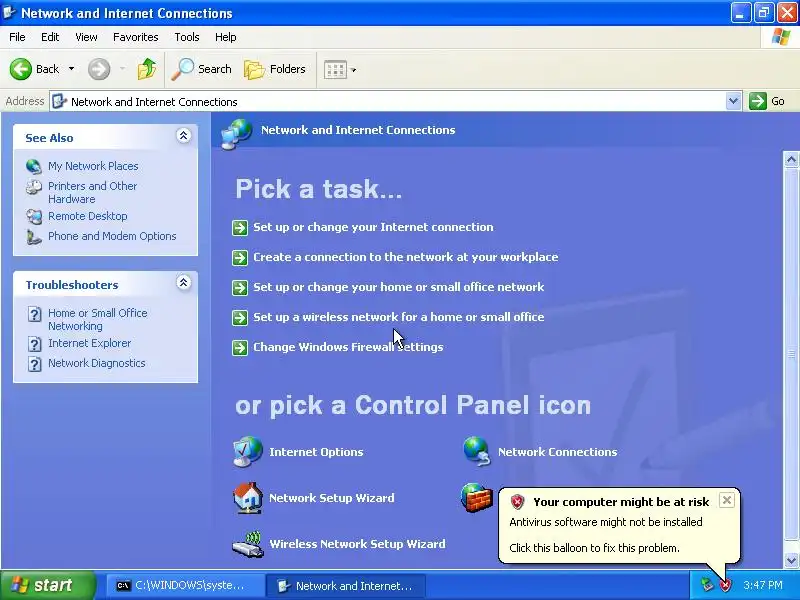Viewport: 800px width, 600px height.
Task: Close the security warning balloon
Action: point(727,500)
